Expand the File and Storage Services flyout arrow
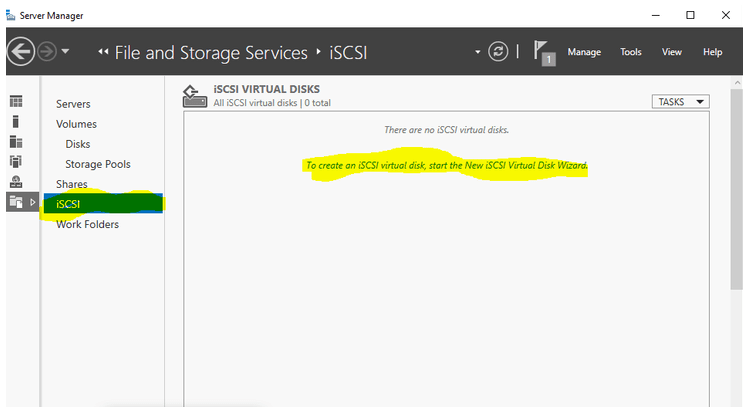The height and width of the screenshot is (412, 743). tap(34, 202)
